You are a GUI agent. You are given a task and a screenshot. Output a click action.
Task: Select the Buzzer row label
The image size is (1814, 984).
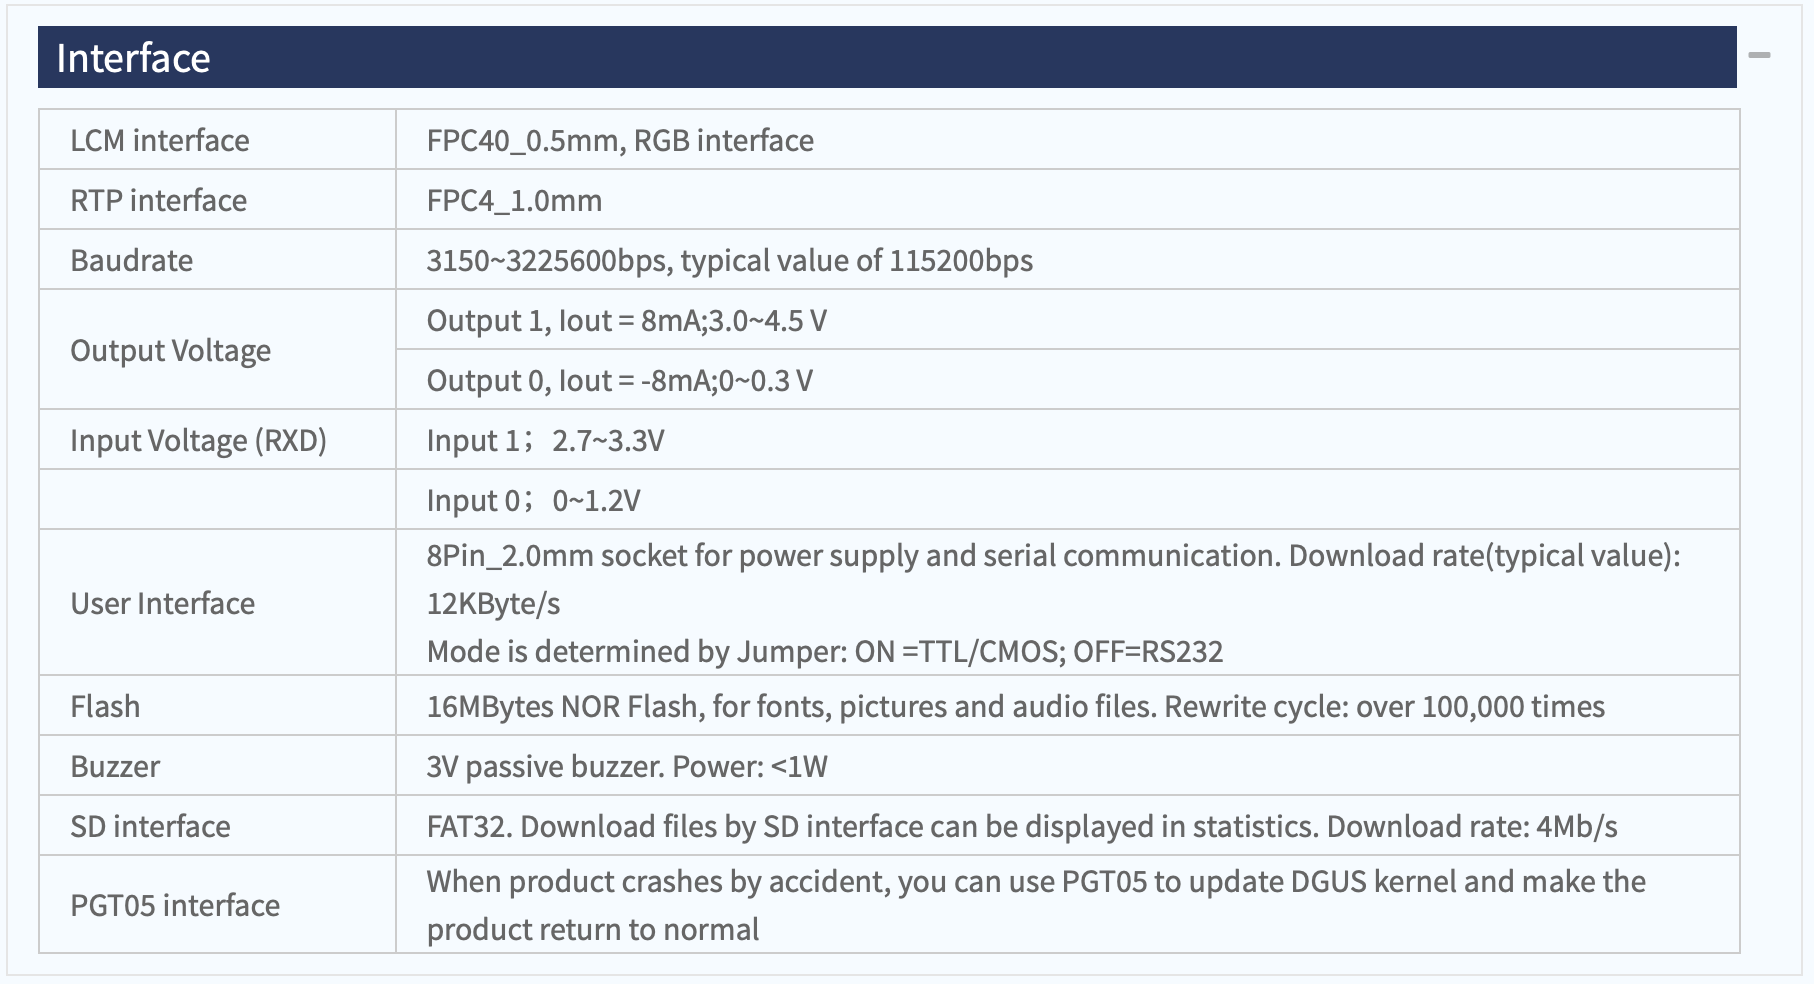pos(115,767)
